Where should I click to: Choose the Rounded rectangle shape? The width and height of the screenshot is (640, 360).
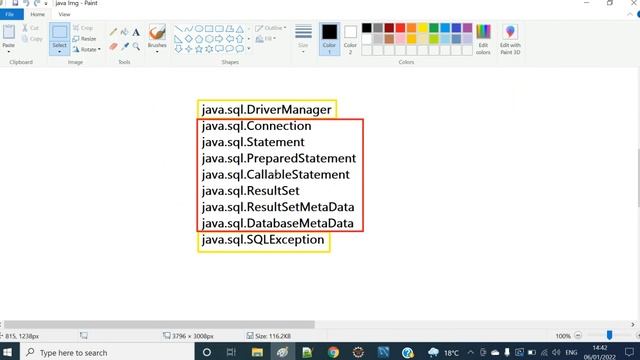[x=219, y=29]
